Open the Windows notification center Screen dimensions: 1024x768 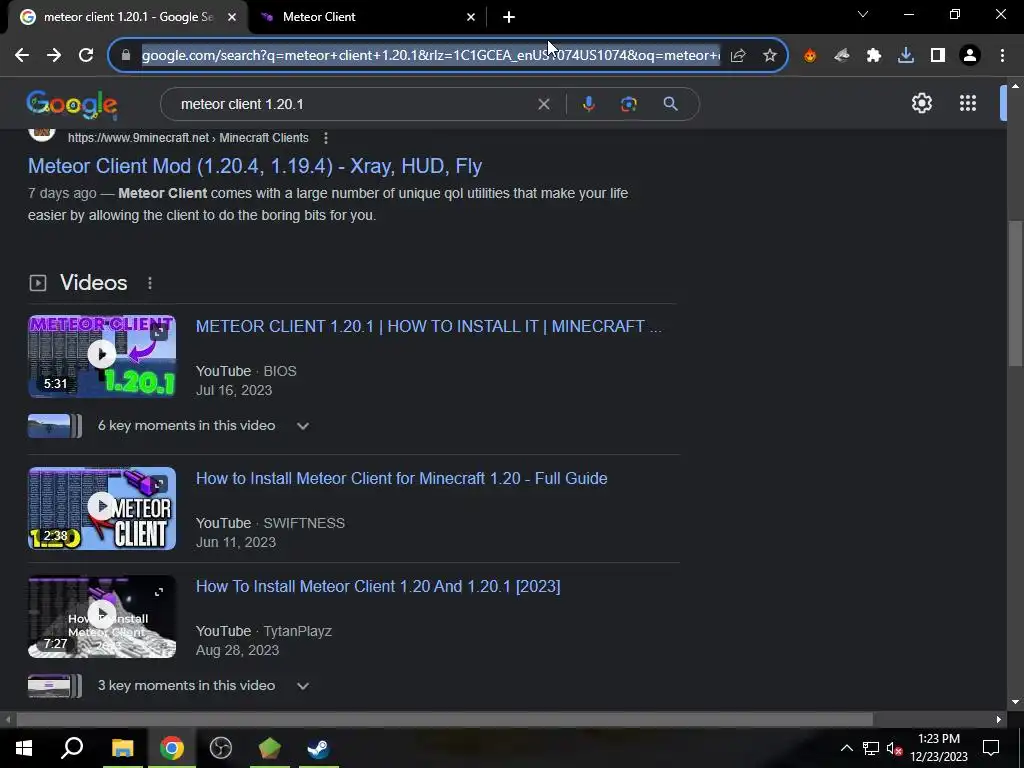point(991,748)
